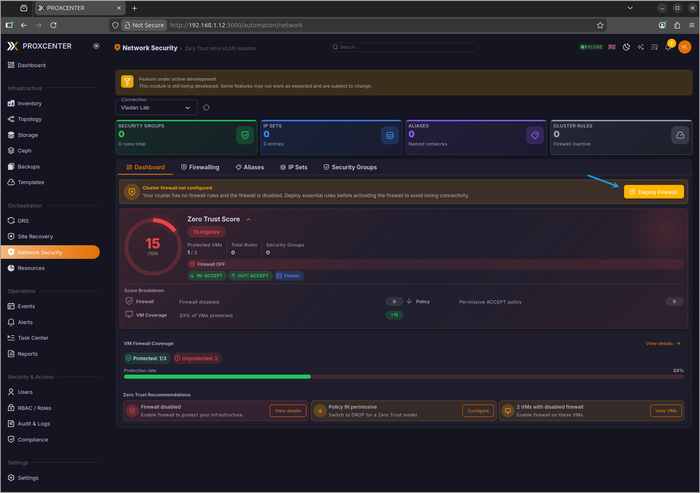Collapse the Zero Trust Score section

249,219
